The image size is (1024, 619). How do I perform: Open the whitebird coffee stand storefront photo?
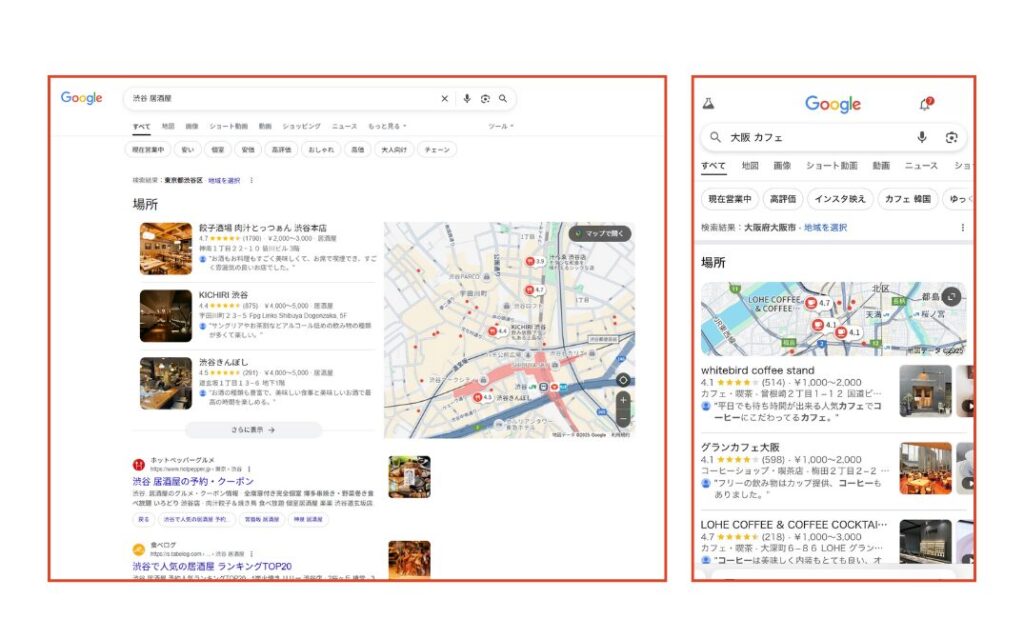tap(925, 391)
